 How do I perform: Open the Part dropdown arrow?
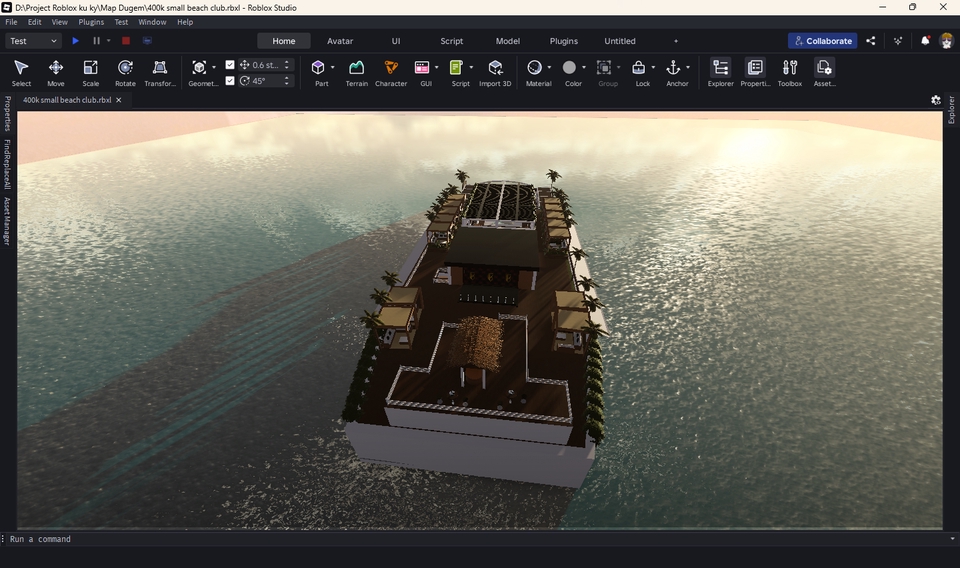333,68
